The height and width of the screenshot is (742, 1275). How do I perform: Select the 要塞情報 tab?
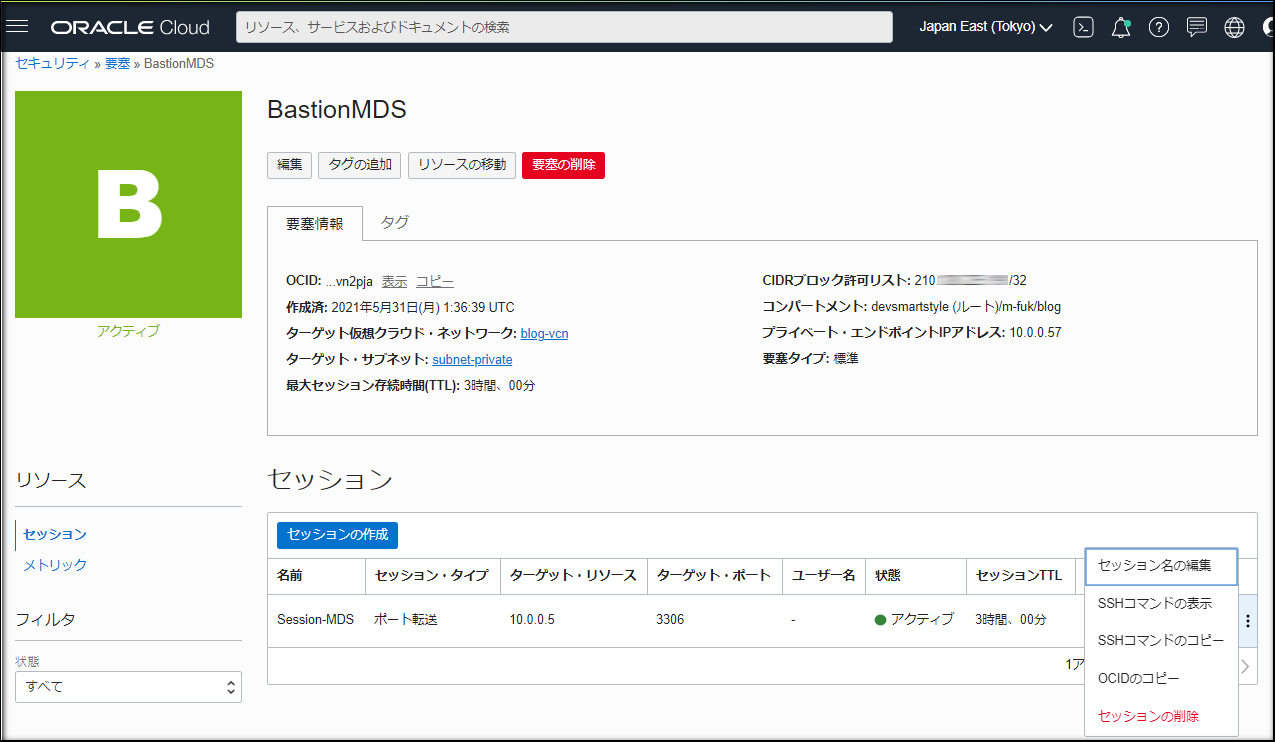(315, 224)
